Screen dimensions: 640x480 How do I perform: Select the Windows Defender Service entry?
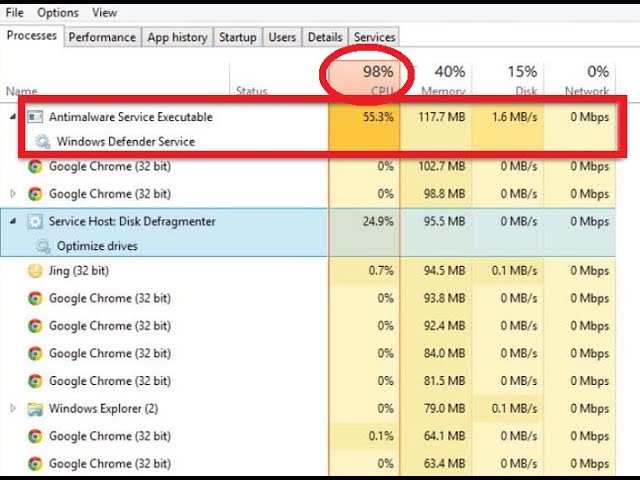pyautogui.click(x=126, y=142)
